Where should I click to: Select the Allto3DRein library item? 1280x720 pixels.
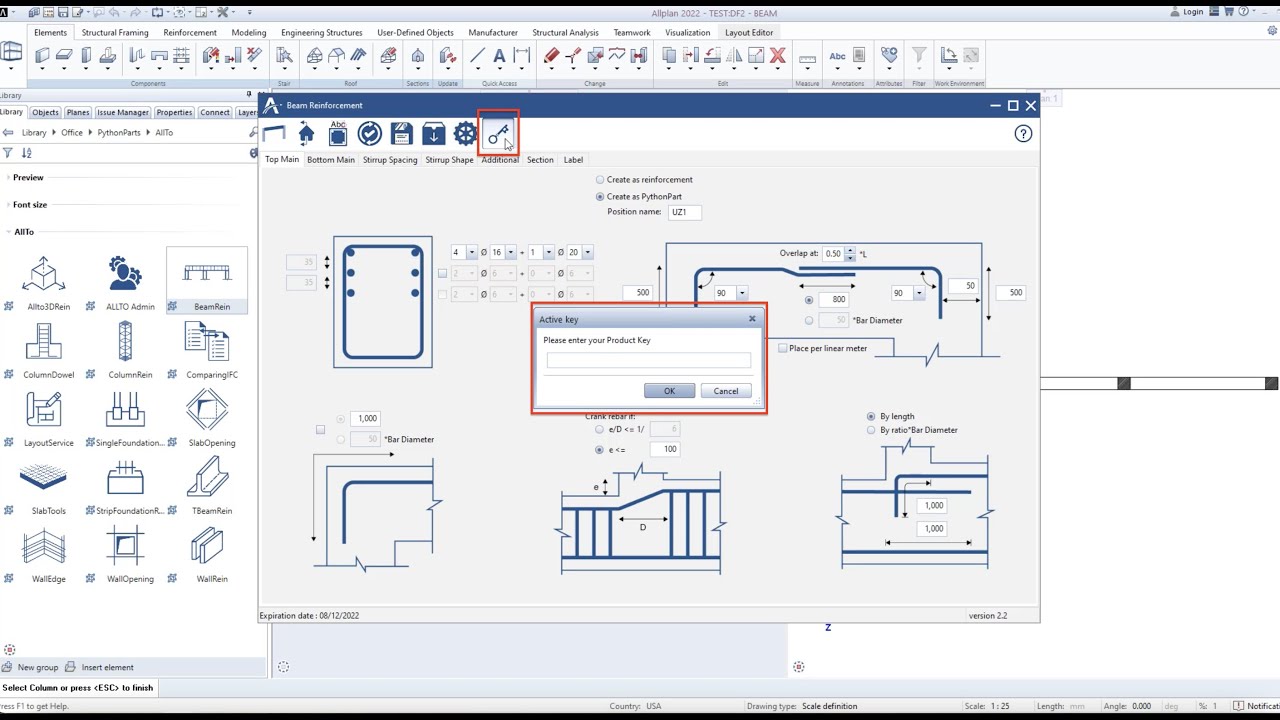(x=44, y=280)
